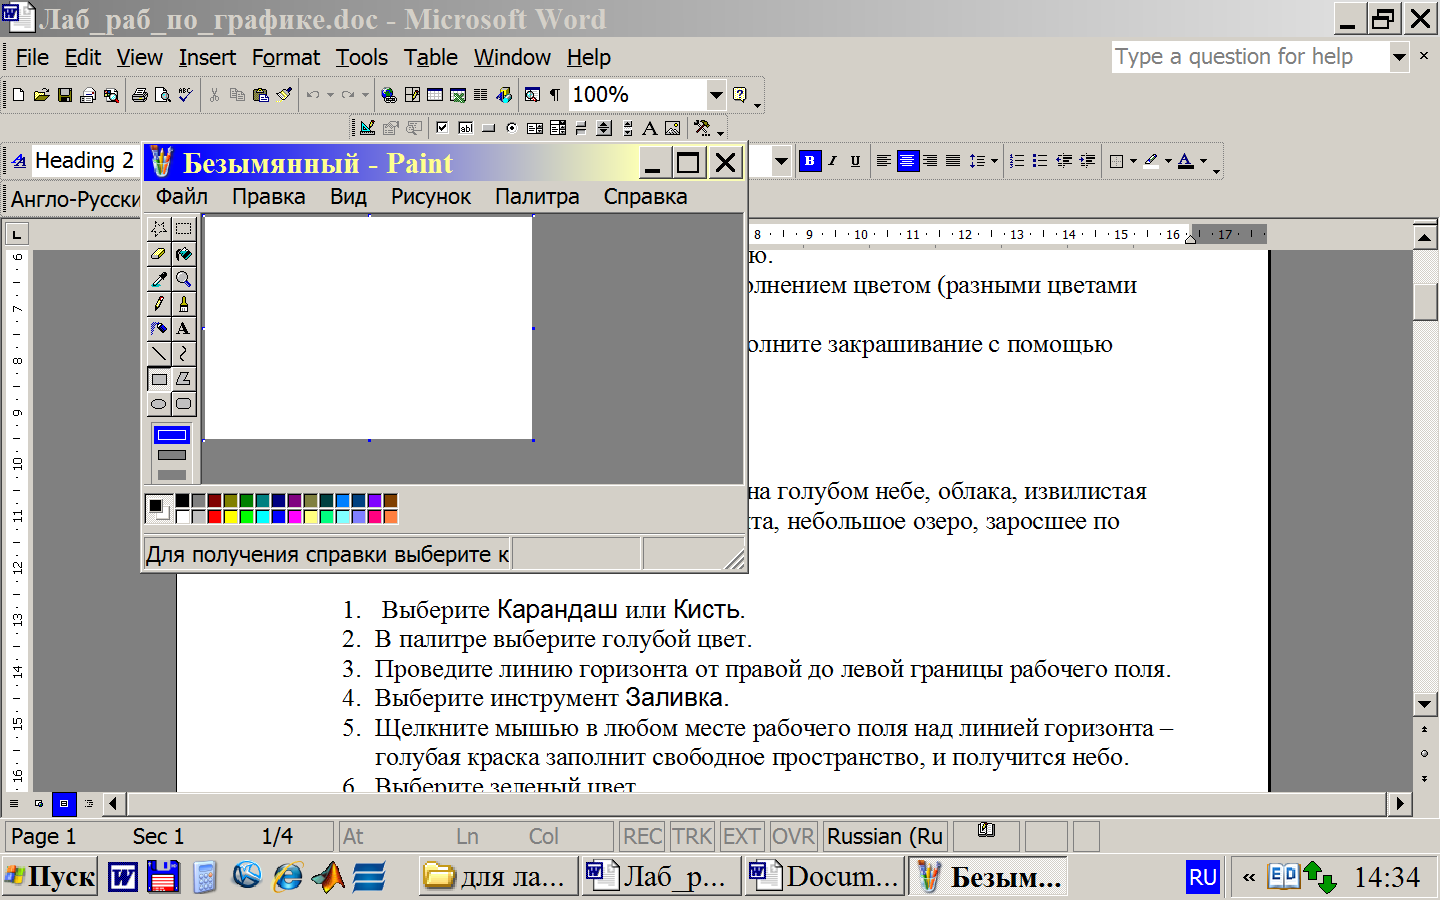Click the Пуск start button

50,877
